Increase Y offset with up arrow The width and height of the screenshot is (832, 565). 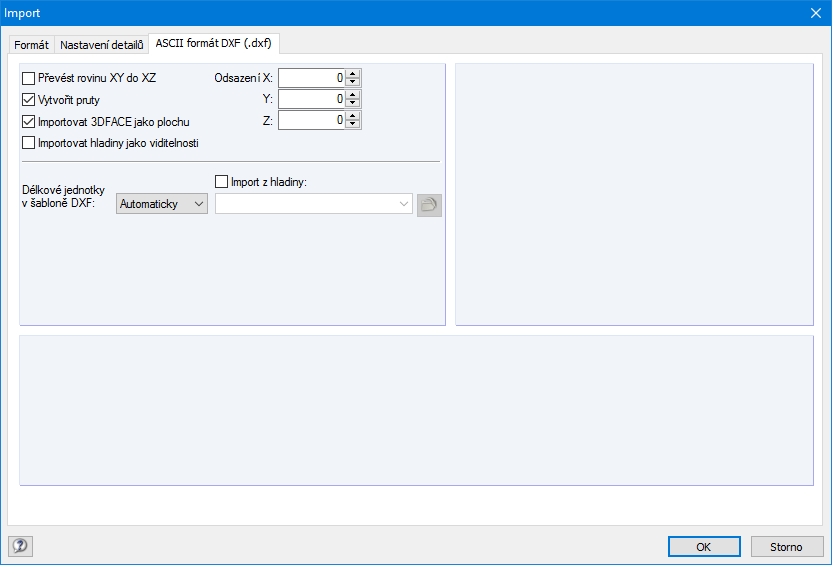353,95
